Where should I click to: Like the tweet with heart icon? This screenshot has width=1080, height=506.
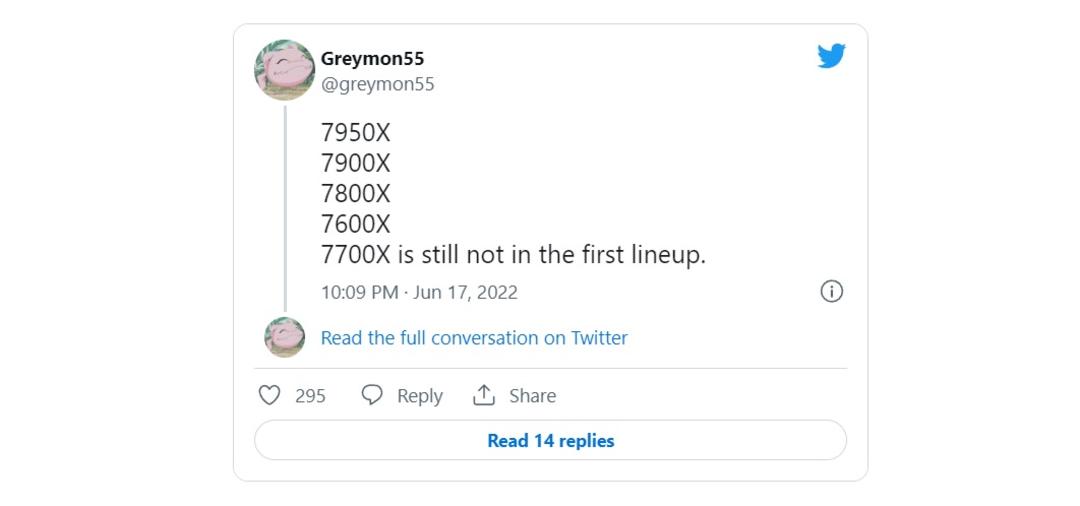click(x=269, y=395)
